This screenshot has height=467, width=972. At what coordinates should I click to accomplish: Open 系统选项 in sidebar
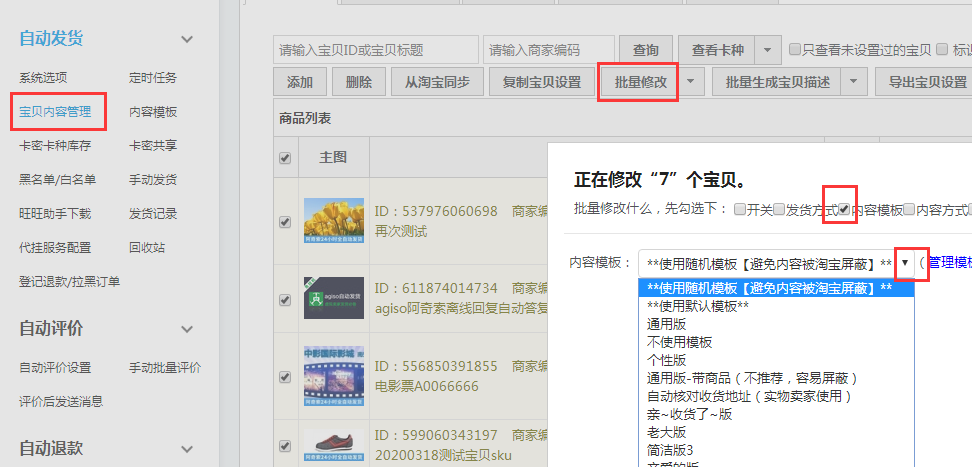click(43, 78)
